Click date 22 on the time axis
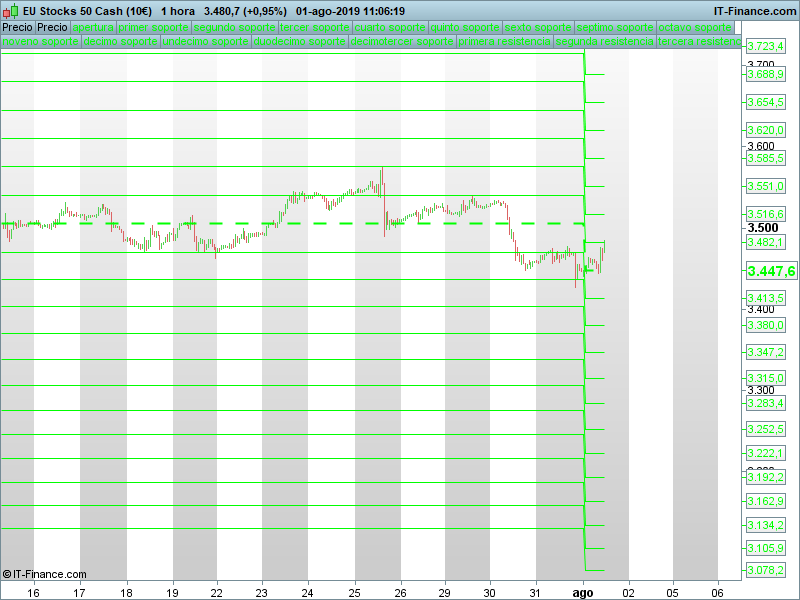Screen dimensions: 800x600 217,593
